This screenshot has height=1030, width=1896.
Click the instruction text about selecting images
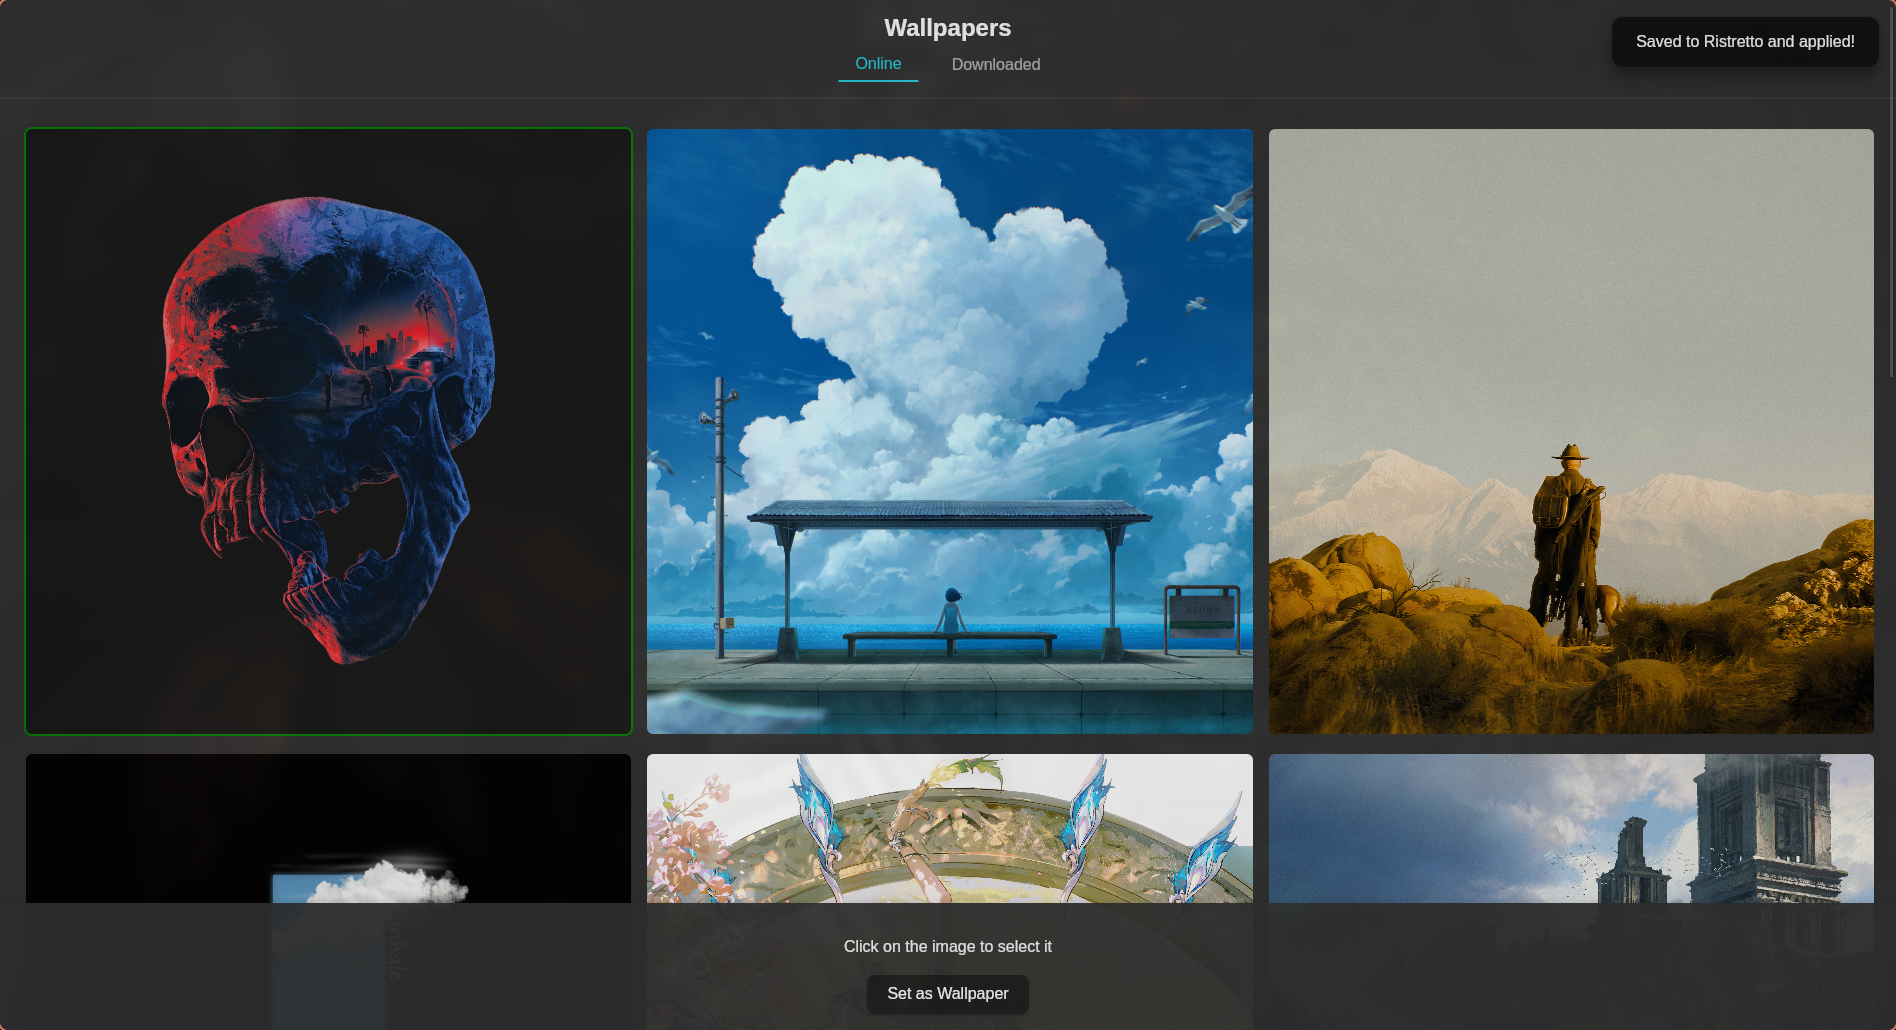click(947, 946)
